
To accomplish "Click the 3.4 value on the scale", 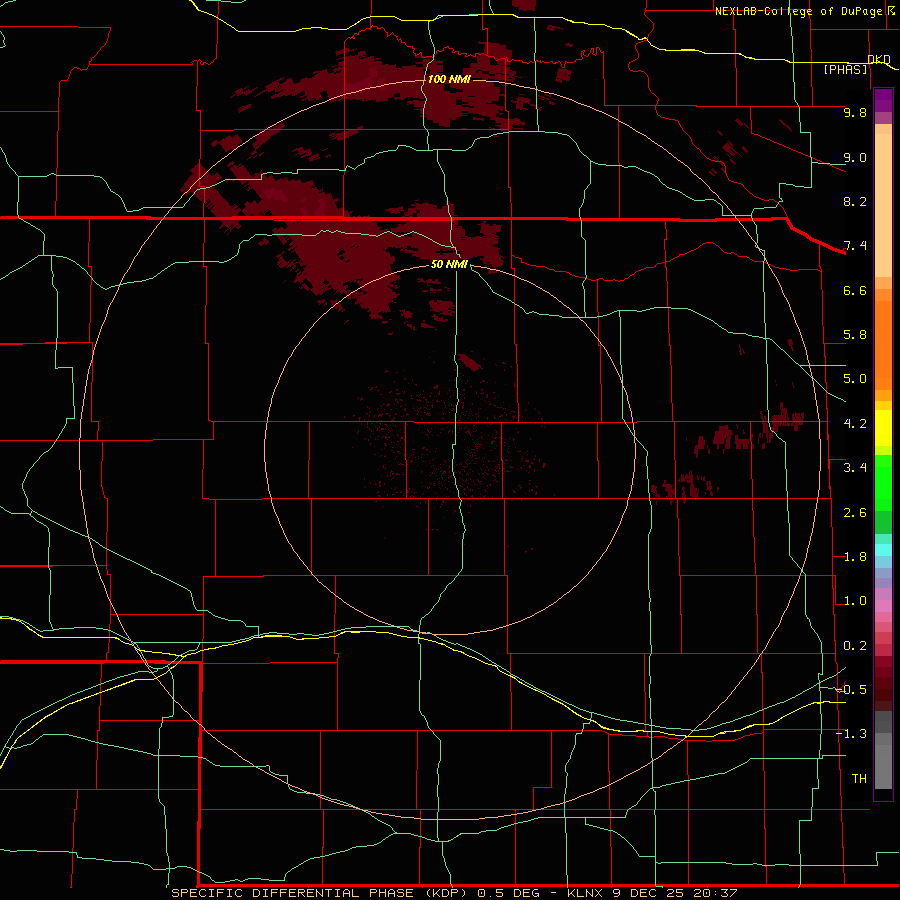I will (x=855, y=468).
